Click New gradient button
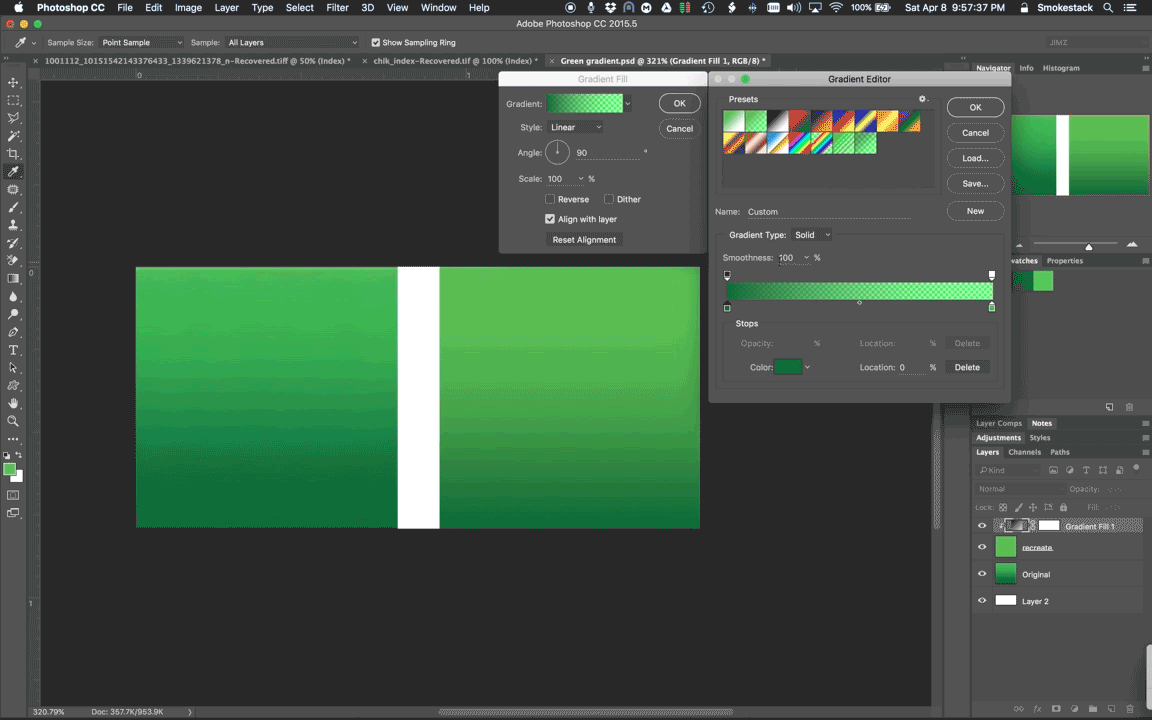Screen dimensions: 1152x720 (975, 211)
